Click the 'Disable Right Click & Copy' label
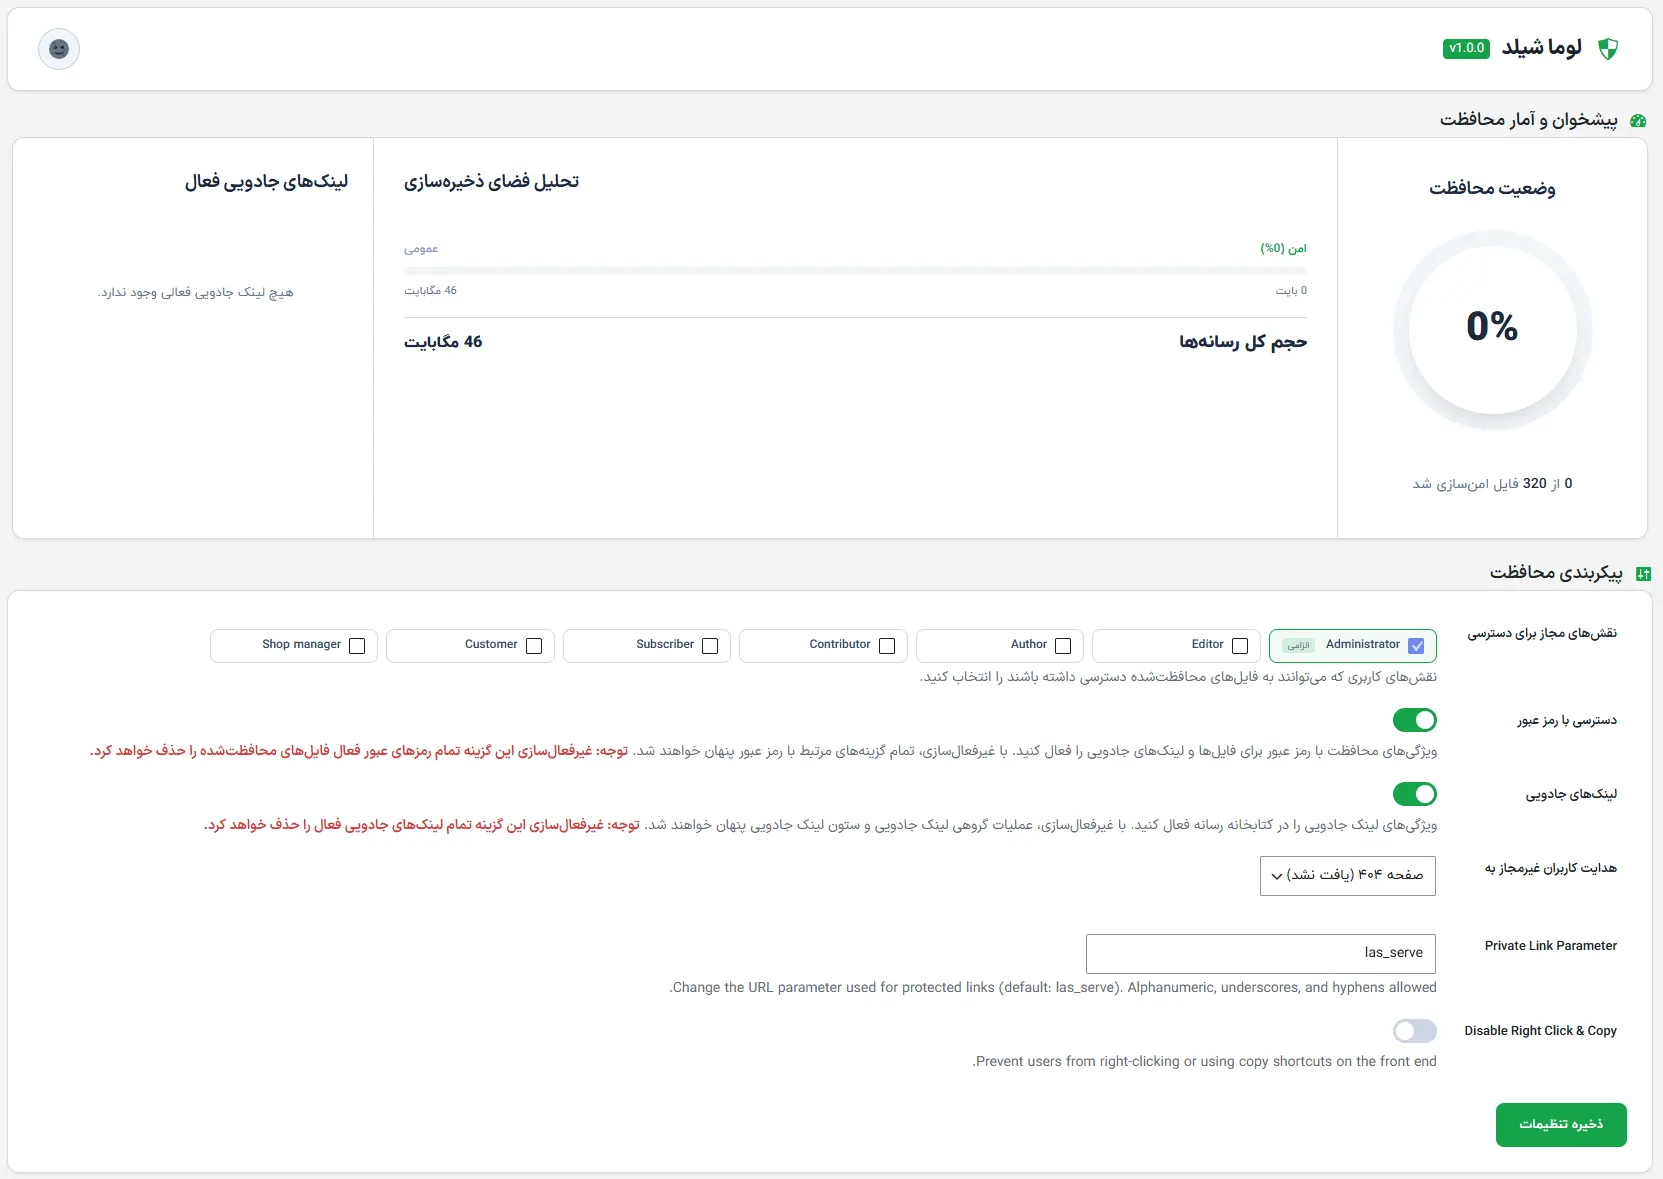This screenshot has width=1663, height=1179. [x=1541, y=1031]
